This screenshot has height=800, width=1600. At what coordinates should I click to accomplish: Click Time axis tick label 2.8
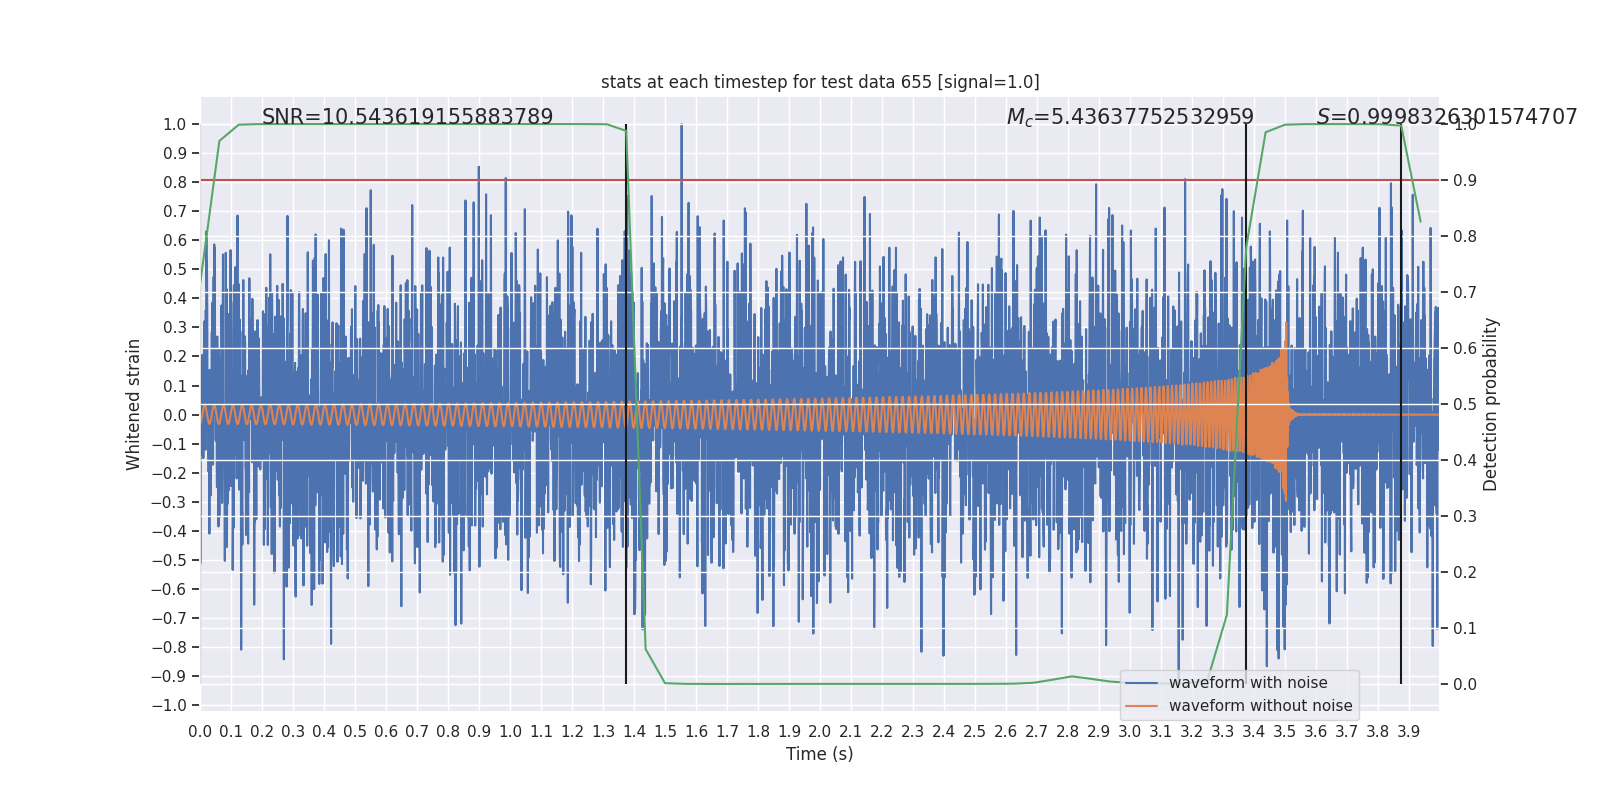click(1068, 732)
